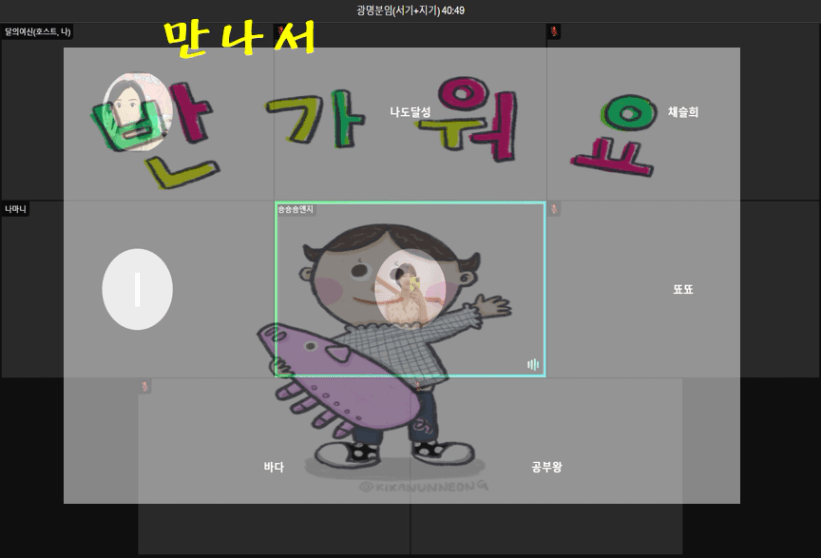Click the meeting title 광명분임(서기+지기) 40:49
The image size is (821, 558).
[x=410, y=10]
